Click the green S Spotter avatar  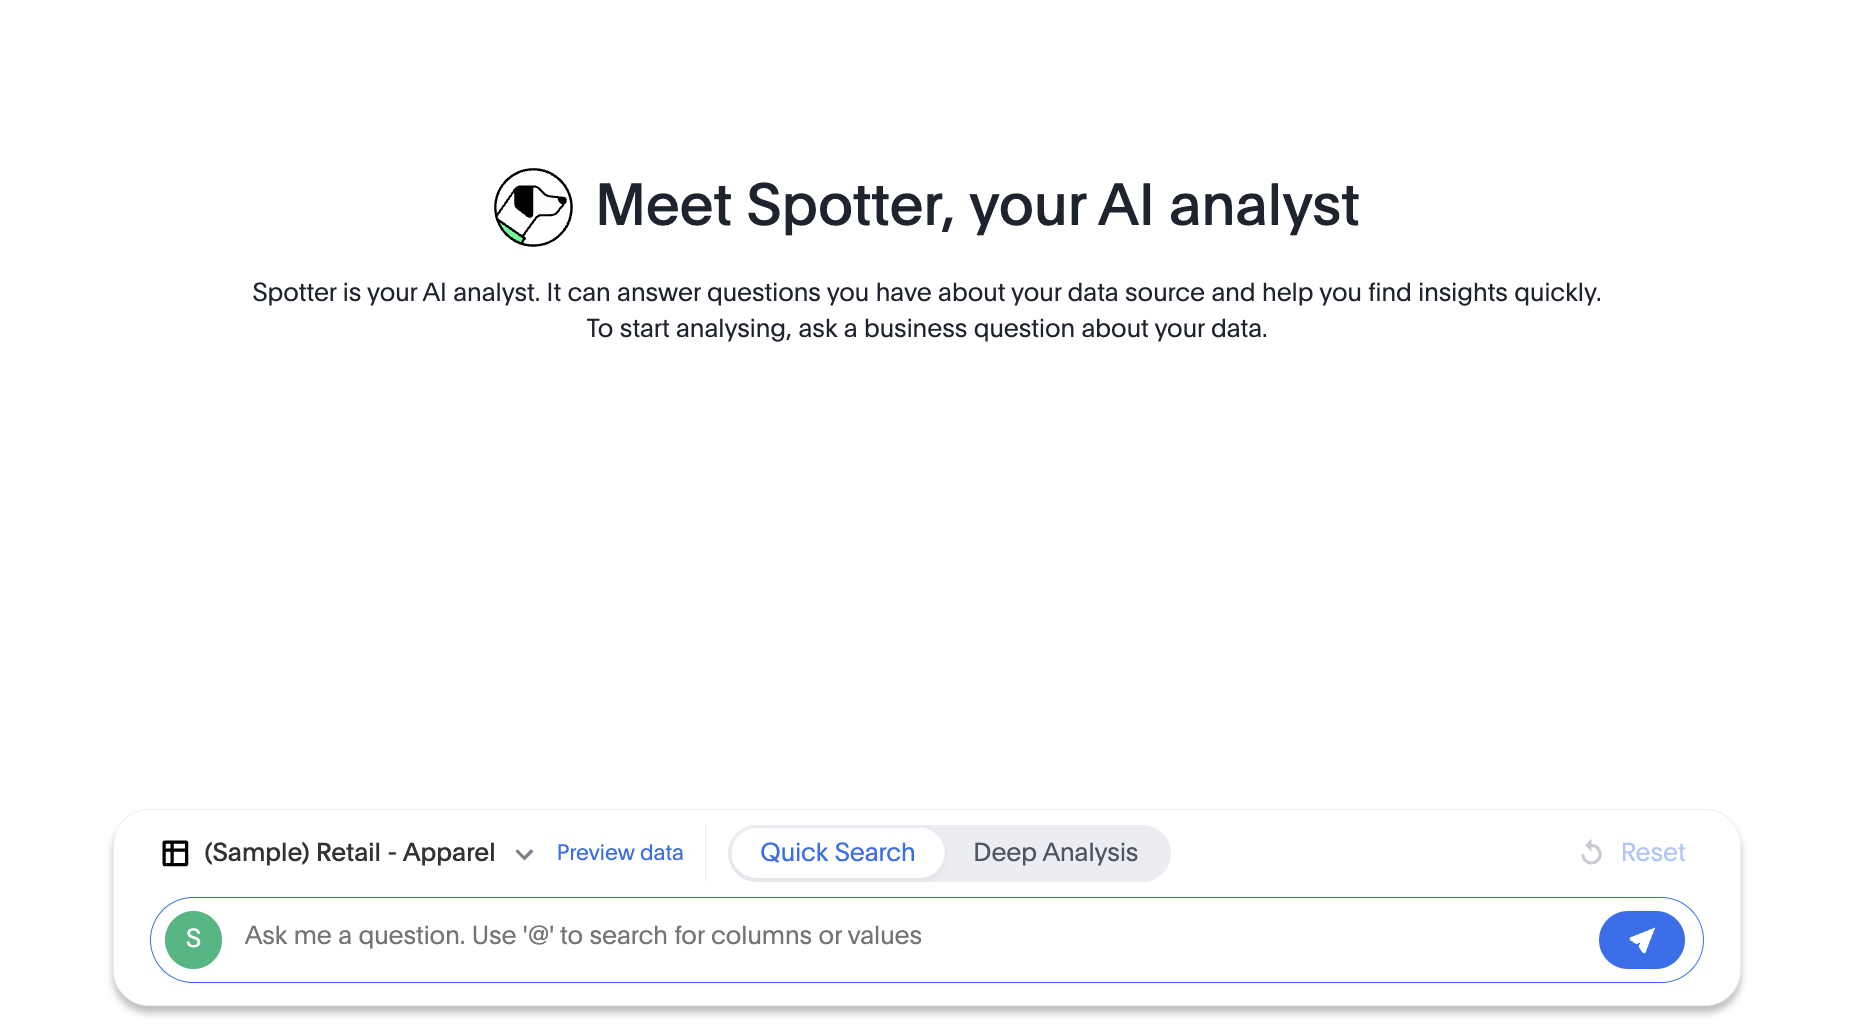[x=193, y=939]
